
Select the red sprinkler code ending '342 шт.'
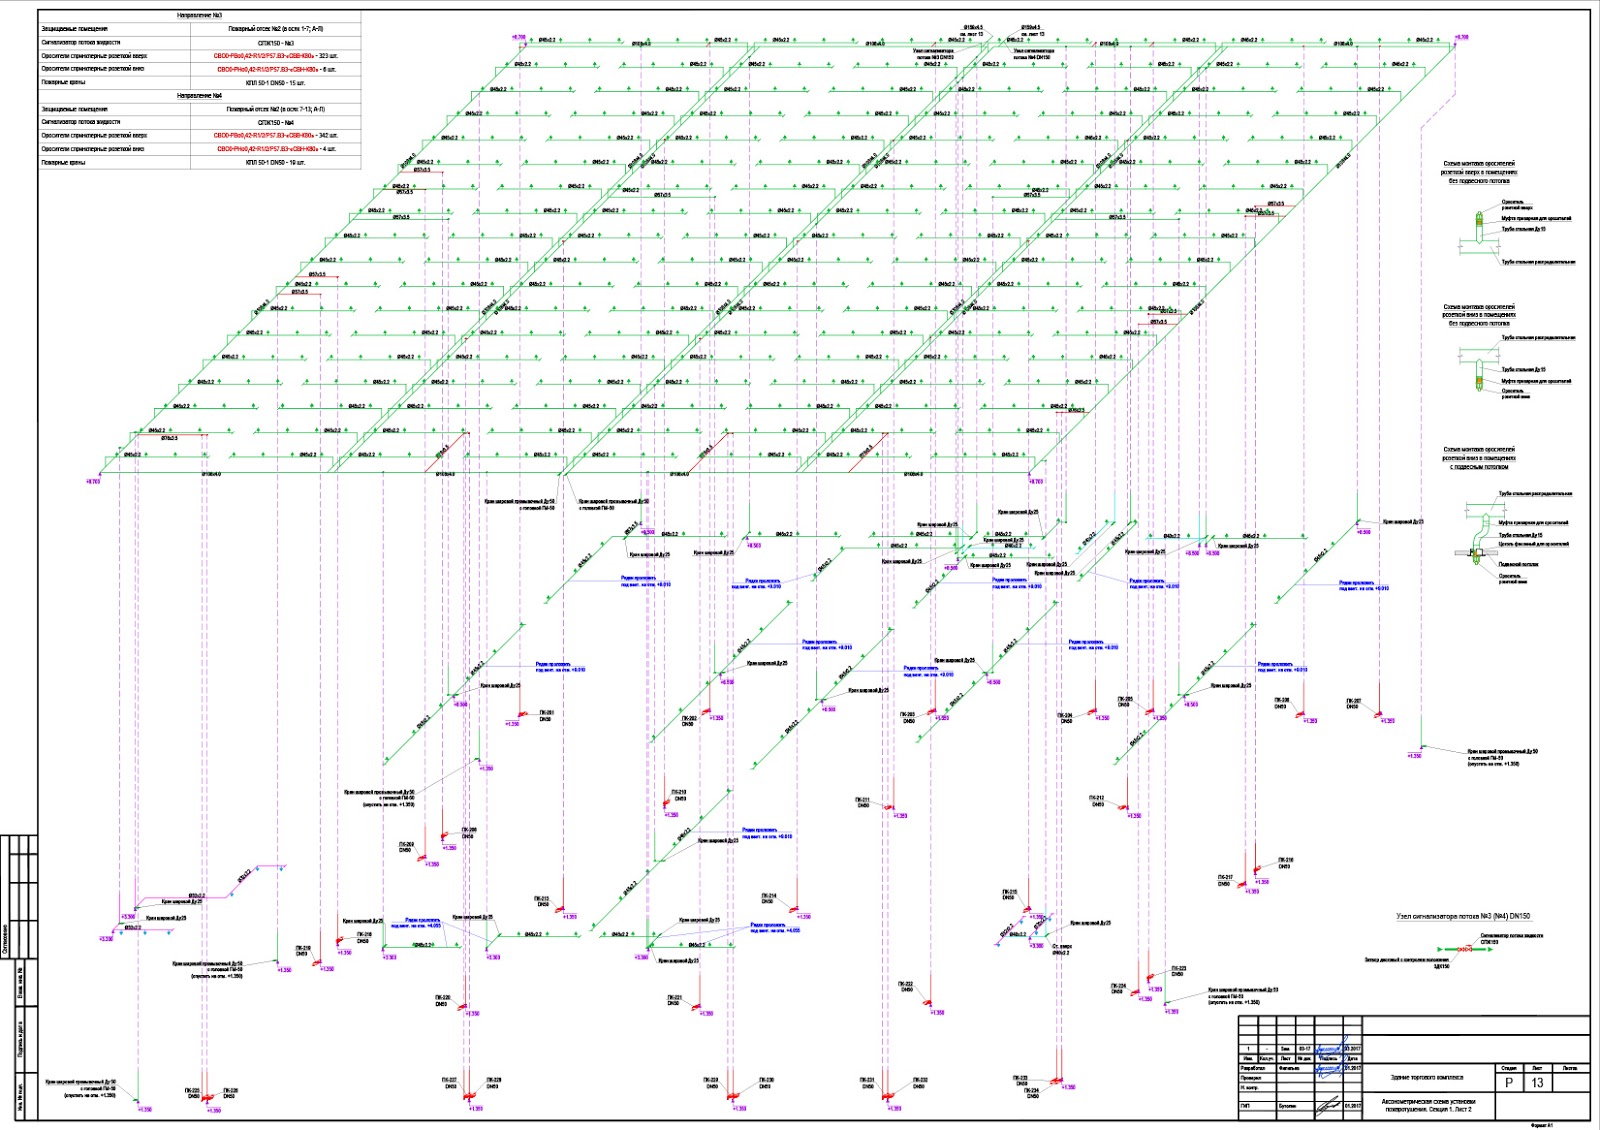(275, 135)
